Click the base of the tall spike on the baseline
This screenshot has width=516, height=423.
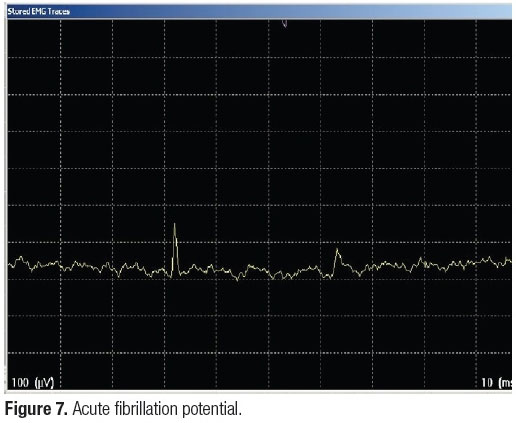[x=172, y=276]
